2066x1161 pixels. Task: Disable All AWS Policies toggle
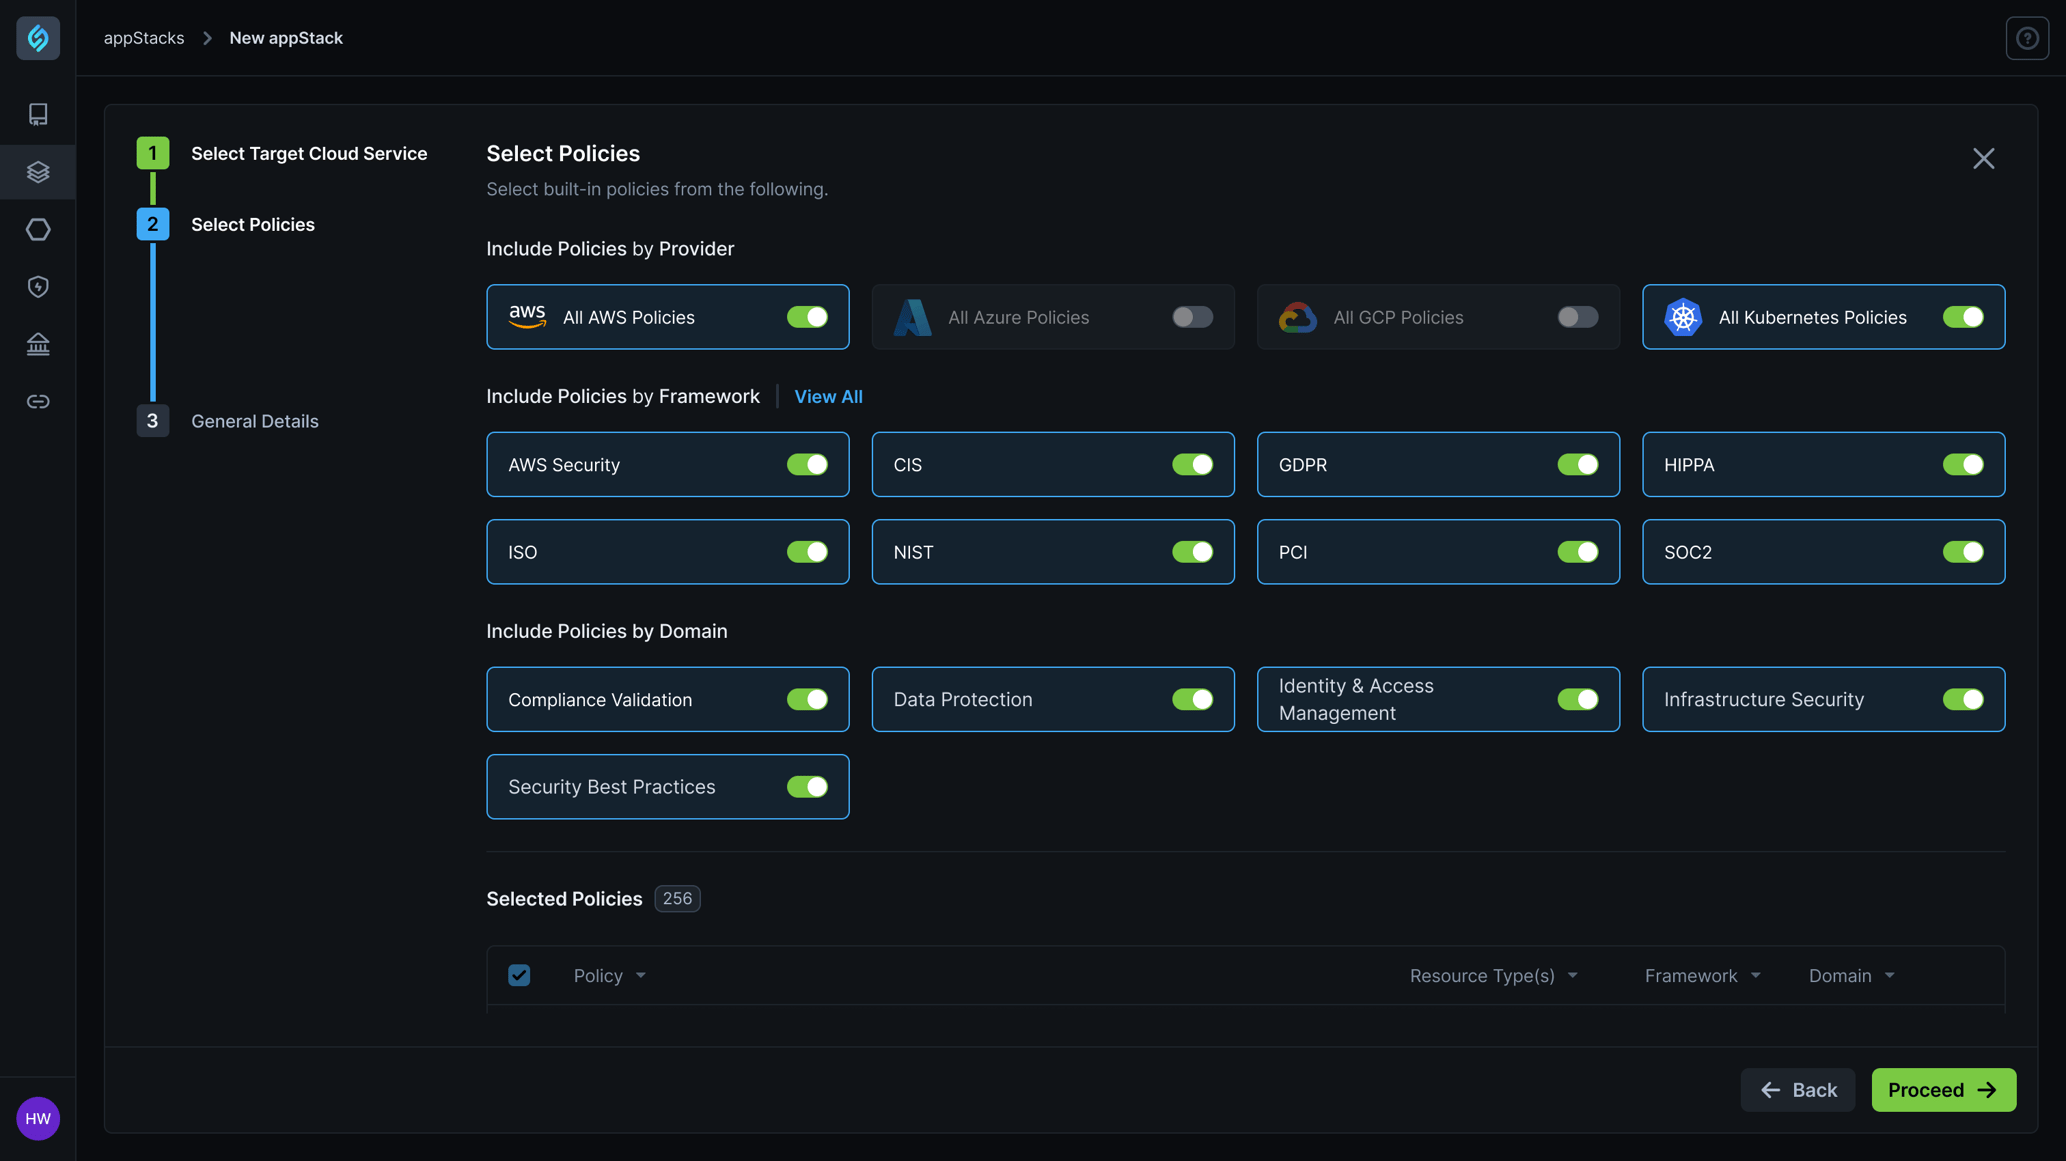(x=807, y=317)
